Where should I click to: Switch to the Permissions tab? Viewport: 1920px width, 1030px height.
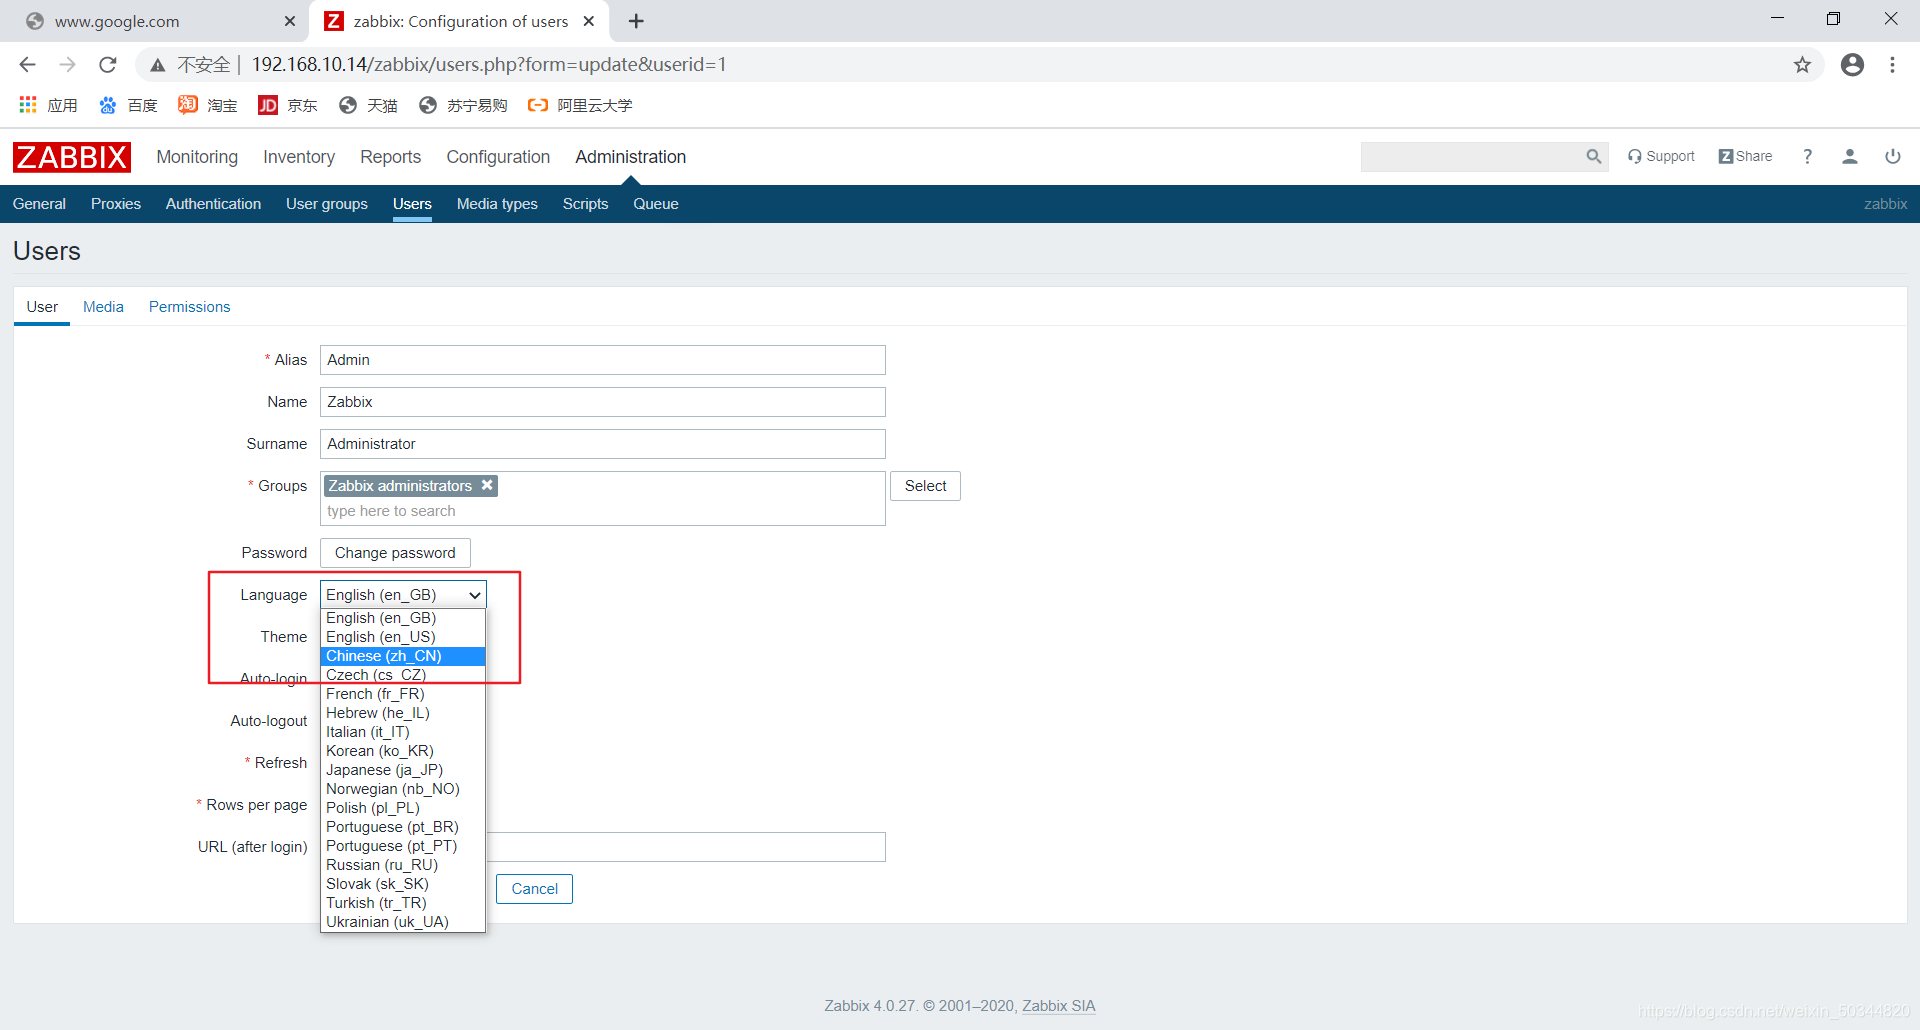tap(189, 307)
